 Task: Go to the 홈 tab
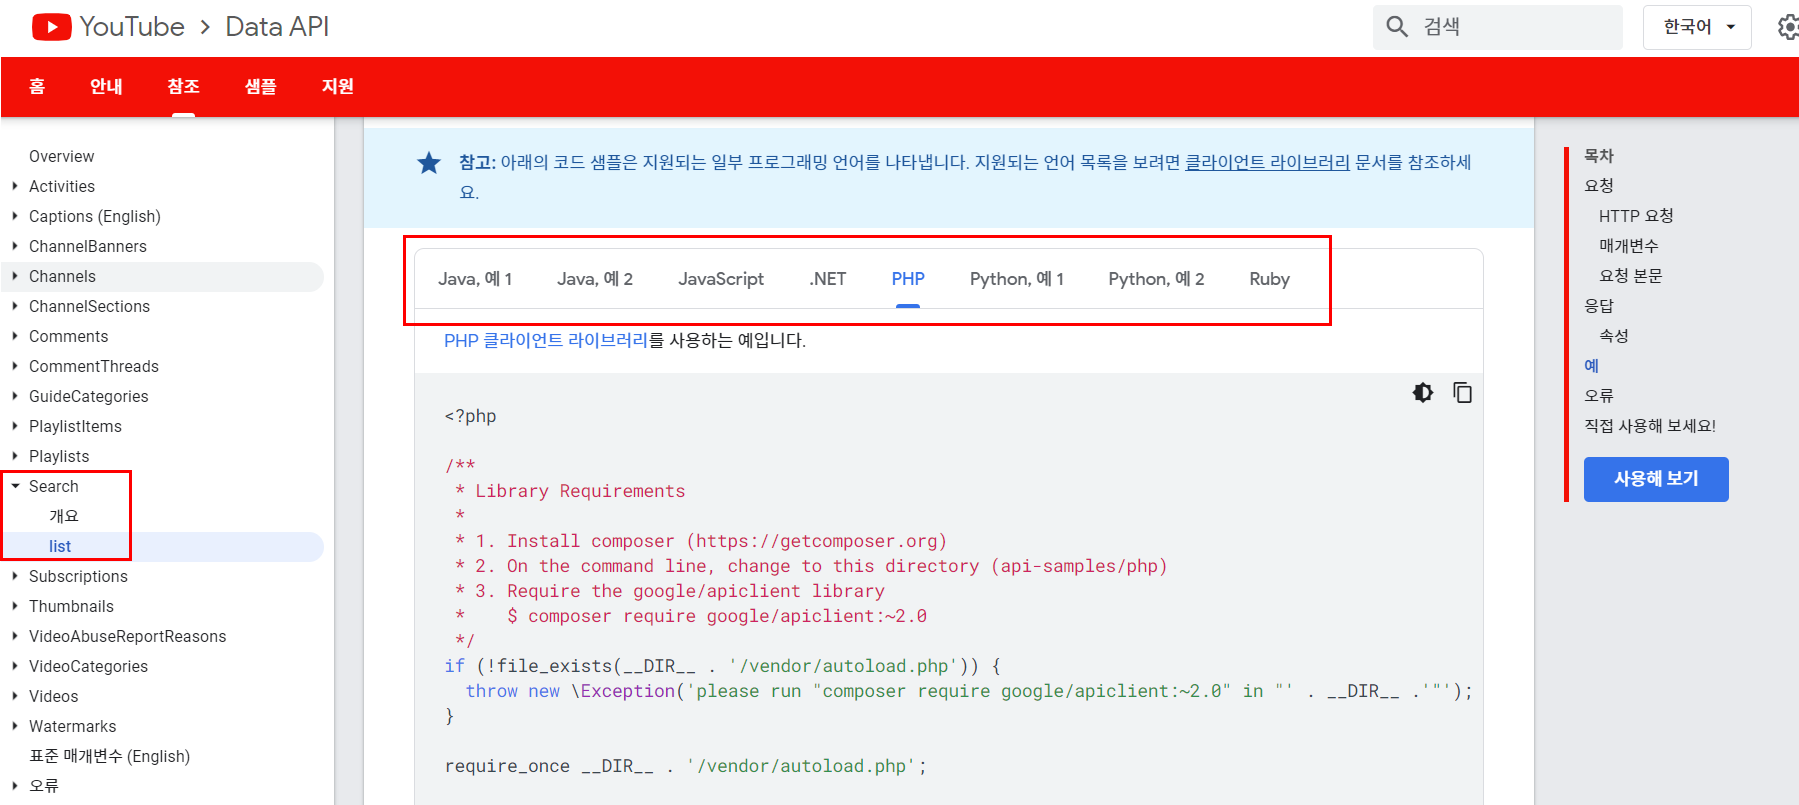tap(37, 87)
